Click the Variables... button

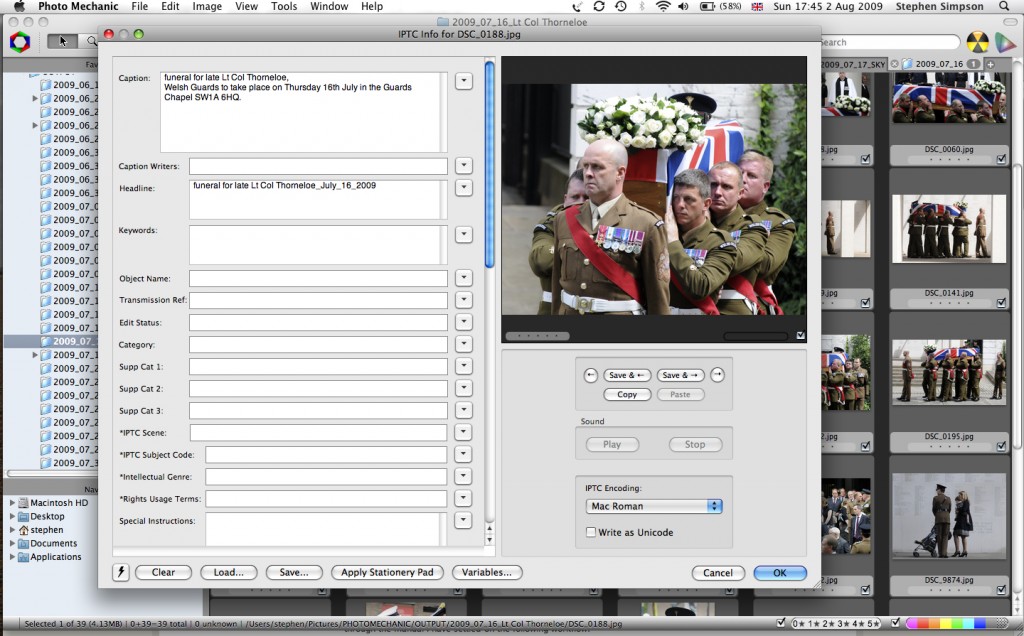click(487, 573)
